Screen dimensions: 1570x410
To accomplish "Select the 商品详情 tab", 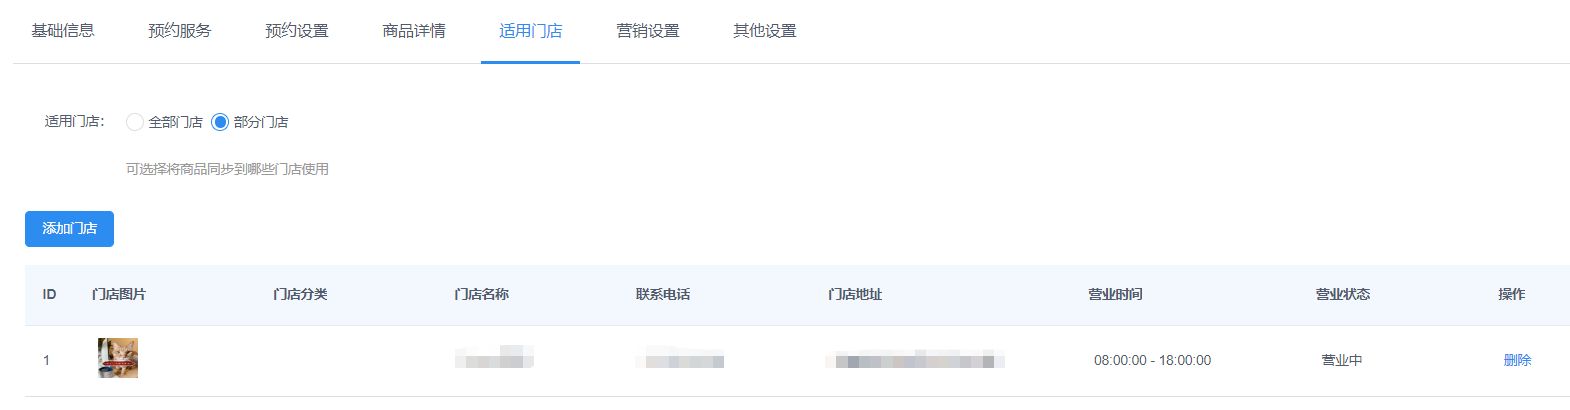I will 414,31.
